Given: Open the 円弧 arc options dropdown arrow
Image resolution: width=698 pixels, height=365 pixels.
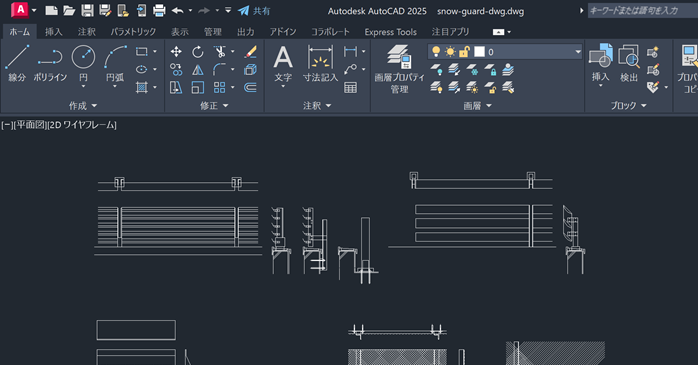Looking at the screenshot, I should pyautogui.click(x=115, y=86).
